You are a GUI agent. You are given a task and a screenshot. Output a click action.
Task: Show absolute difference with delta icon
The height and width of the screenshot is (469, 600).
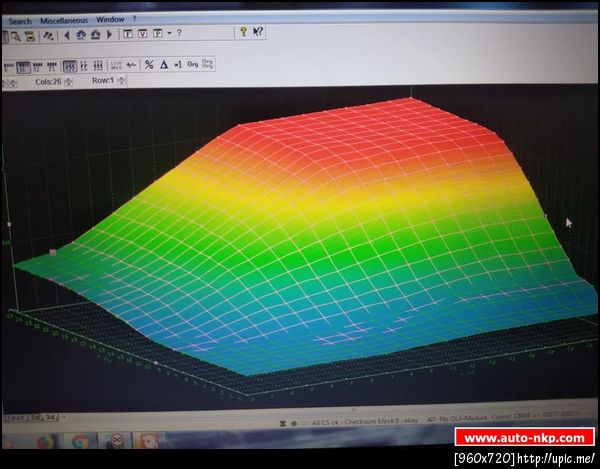tap(164, 65)
